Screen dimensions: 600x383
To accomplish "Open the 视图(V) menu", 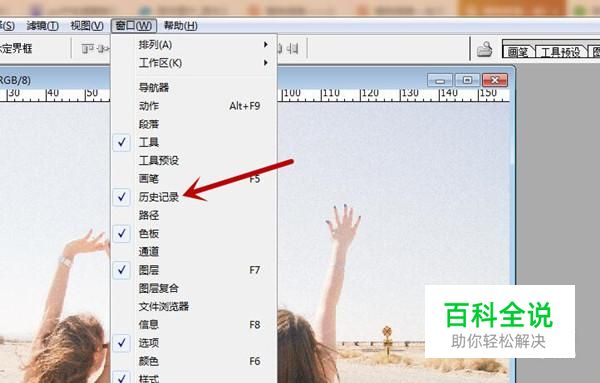I will tap(87, 26).
